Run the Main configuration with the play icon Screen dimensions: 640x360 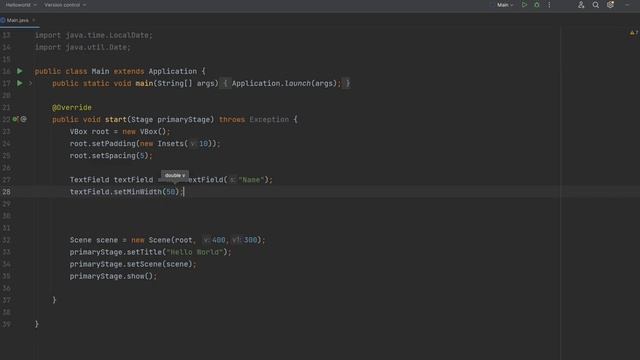point(524,5)
